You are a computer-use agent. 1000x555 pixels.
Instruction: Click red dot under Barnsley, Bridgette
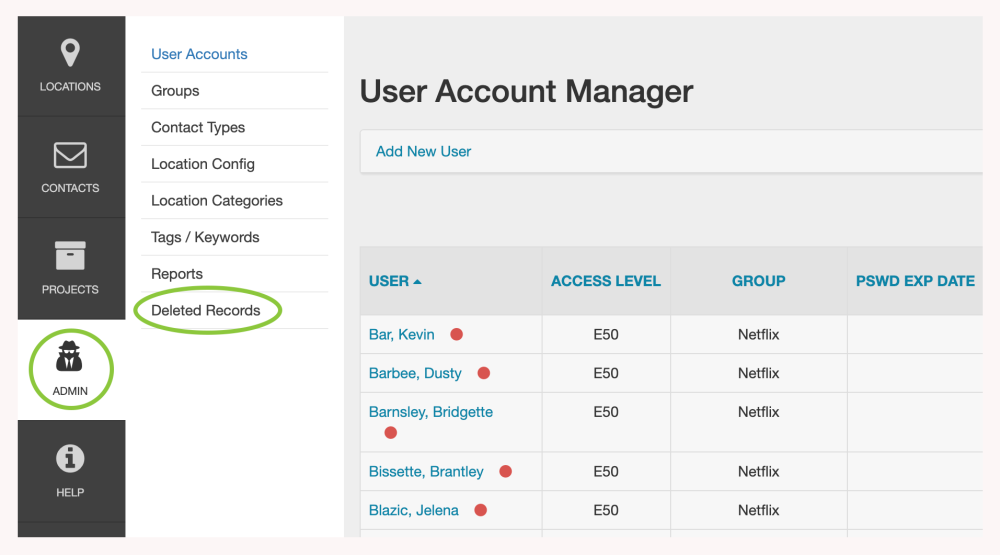pyautogui.click(x=391, y=433)
